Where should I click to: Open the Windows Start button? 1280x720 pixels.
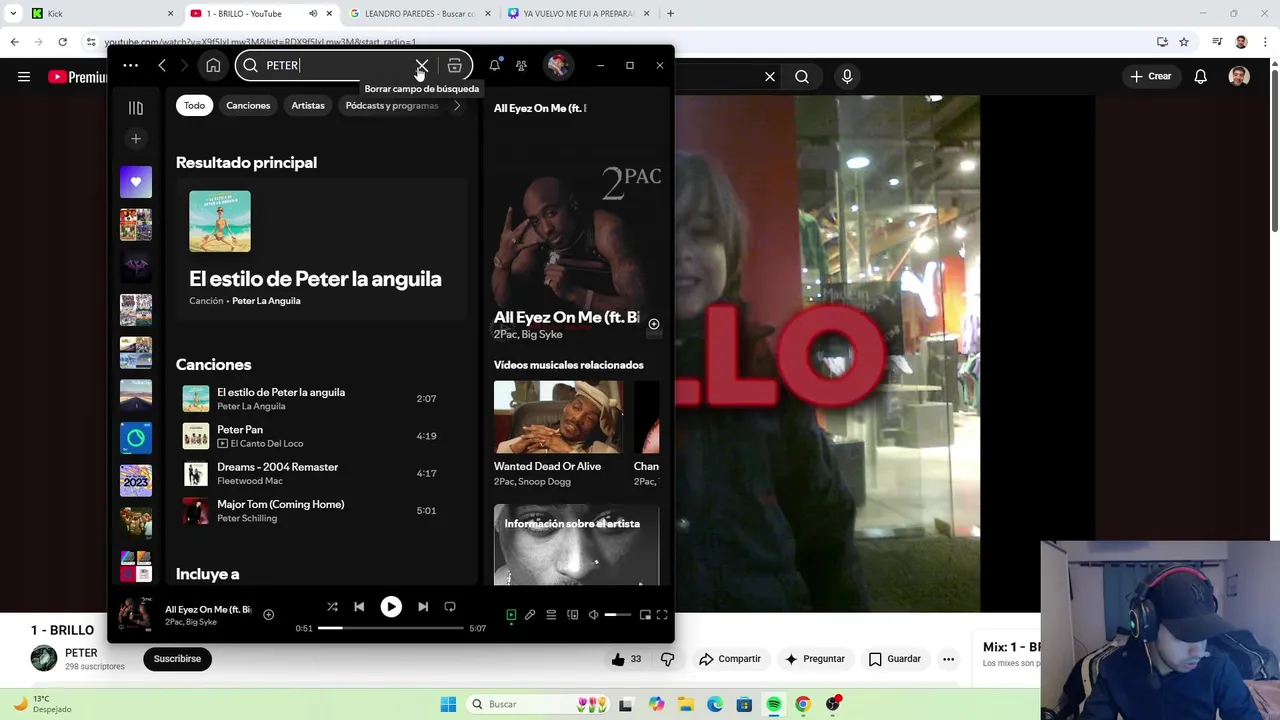[x=448, y=704]
